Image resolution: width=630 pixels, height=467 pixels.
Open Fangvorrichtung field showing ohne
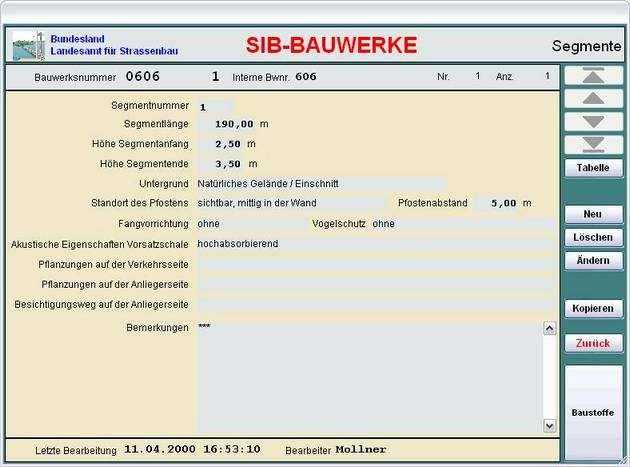pos(252,224)
